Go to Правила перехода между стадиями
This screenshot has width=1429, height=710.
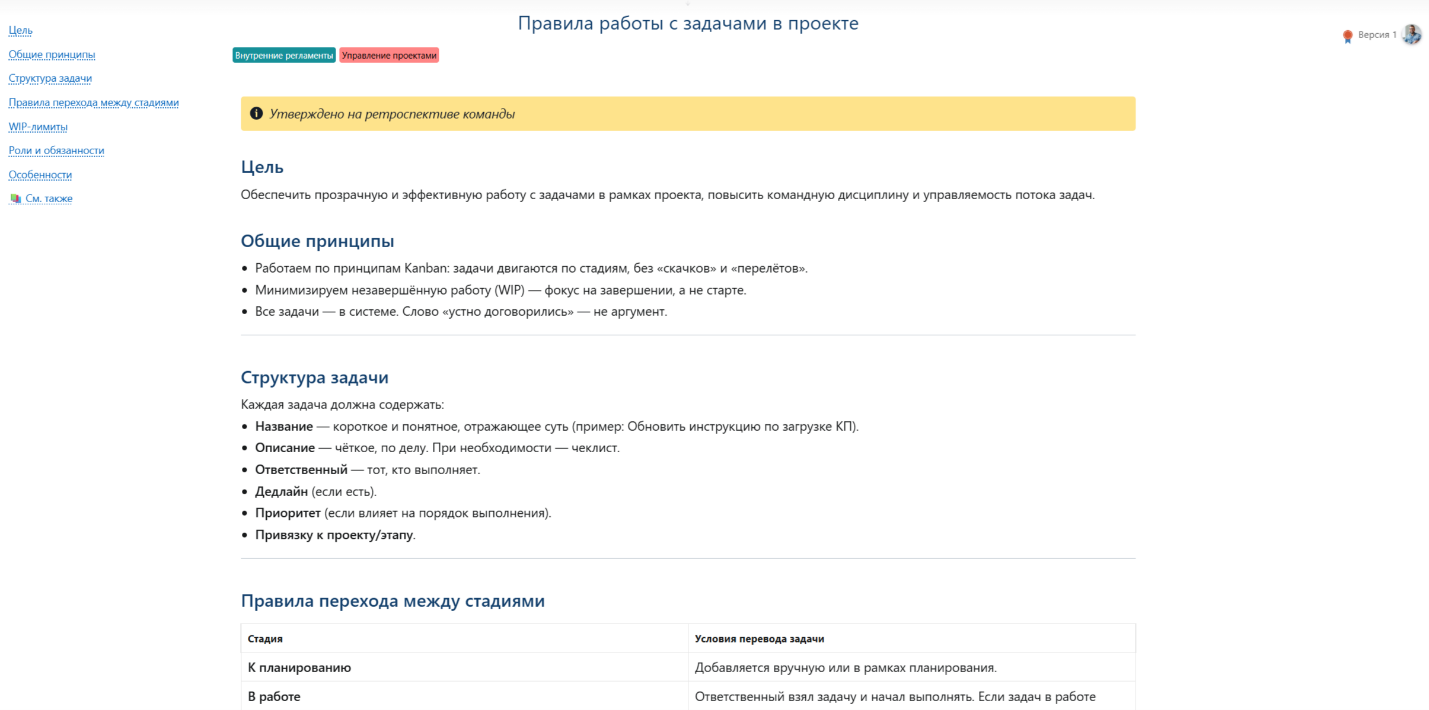93,102
